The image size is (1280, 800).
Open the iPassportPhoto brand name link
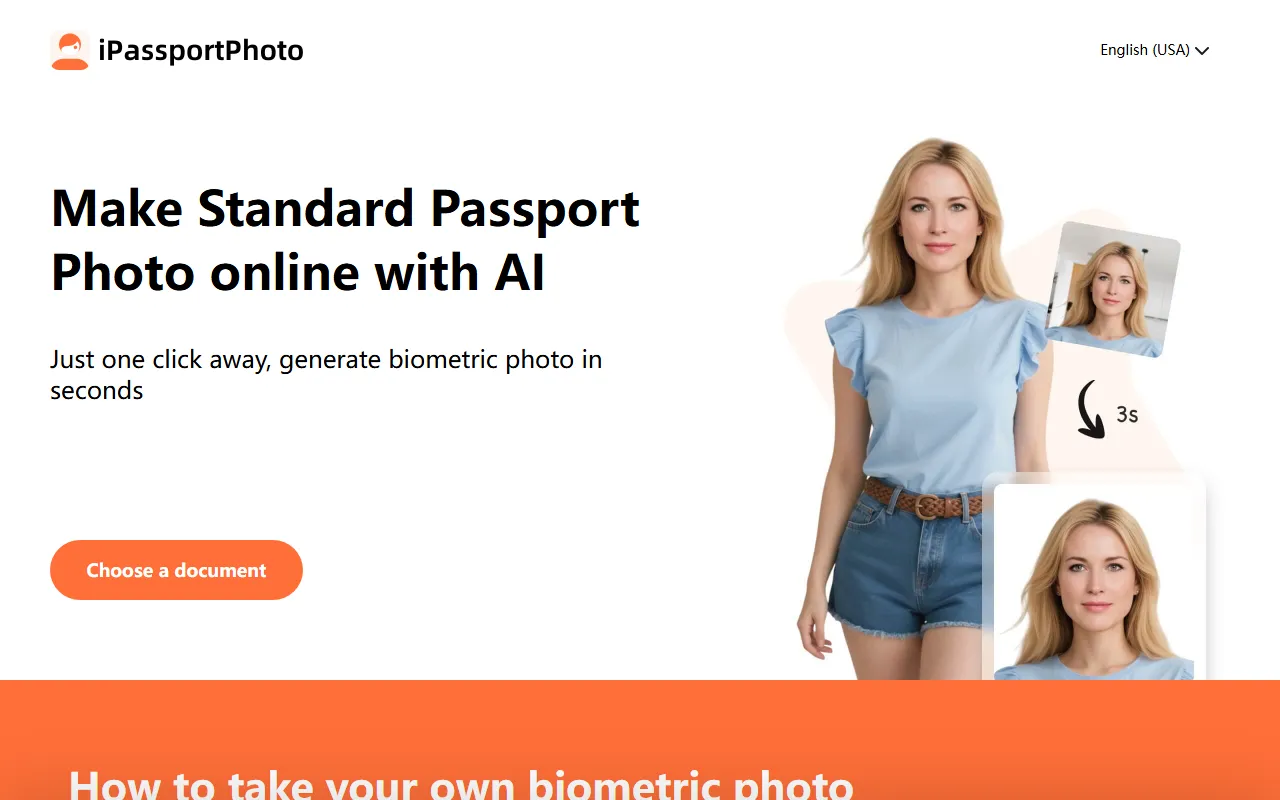tap(201, 50)
